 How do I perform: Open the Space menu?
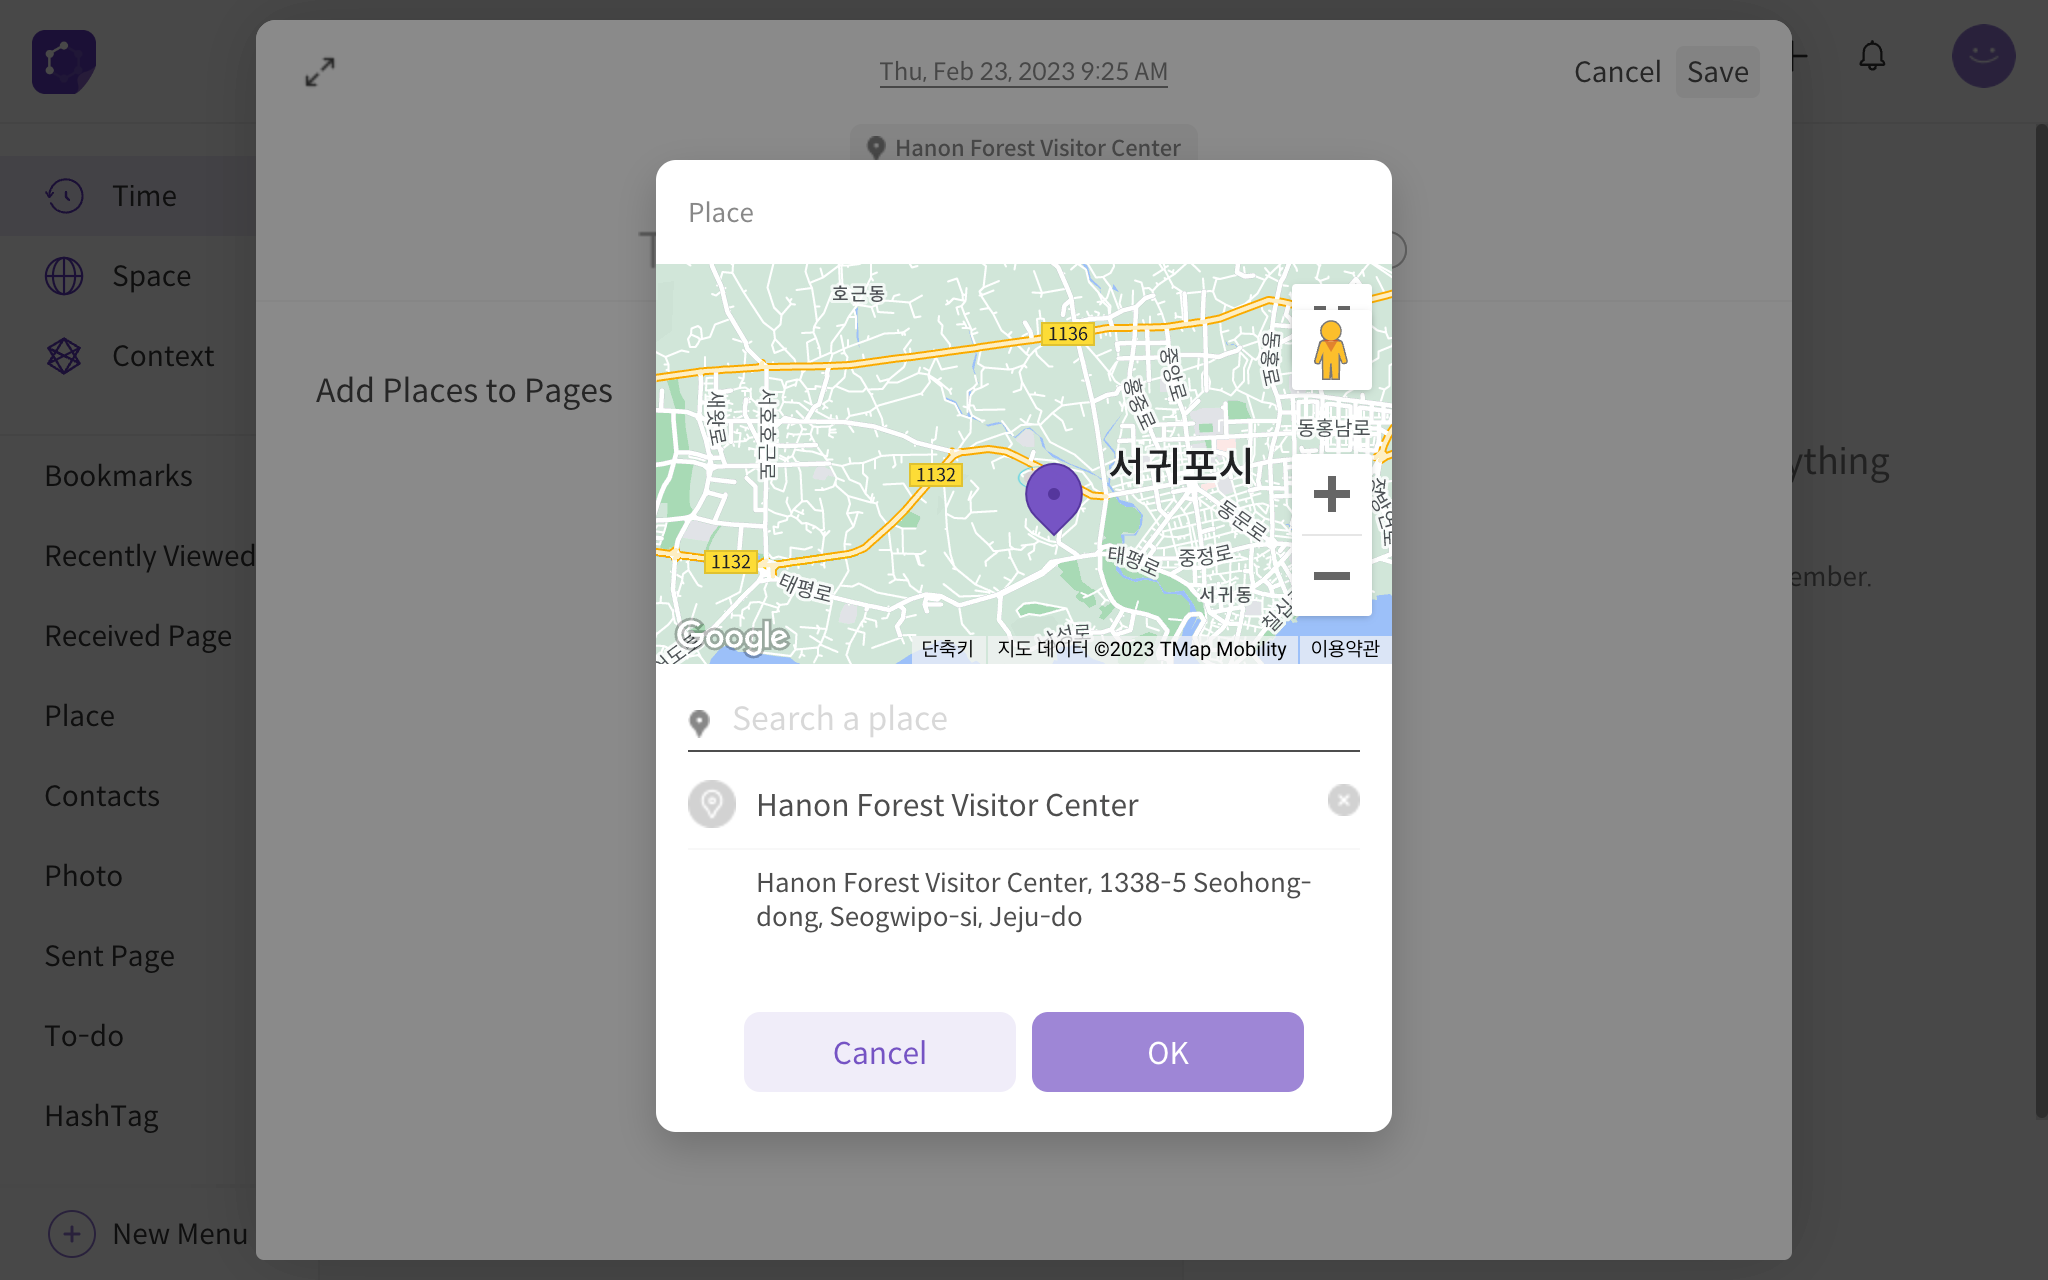[x=151, y=276]
